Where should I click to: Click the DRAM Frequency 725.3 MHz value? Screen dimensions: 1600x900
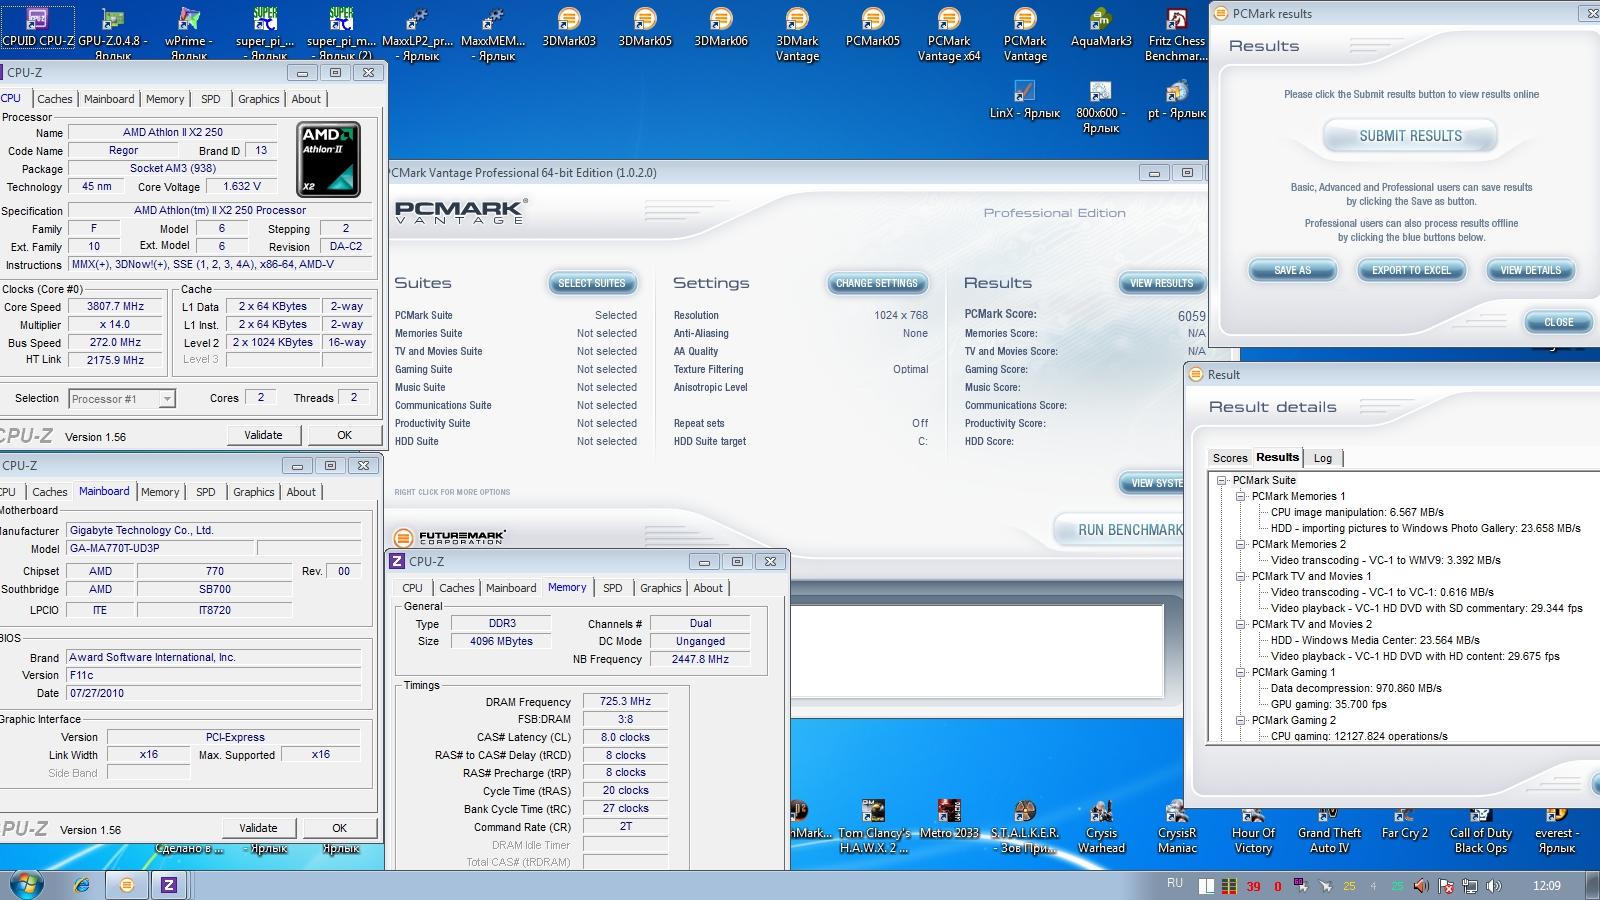point(625,702)
